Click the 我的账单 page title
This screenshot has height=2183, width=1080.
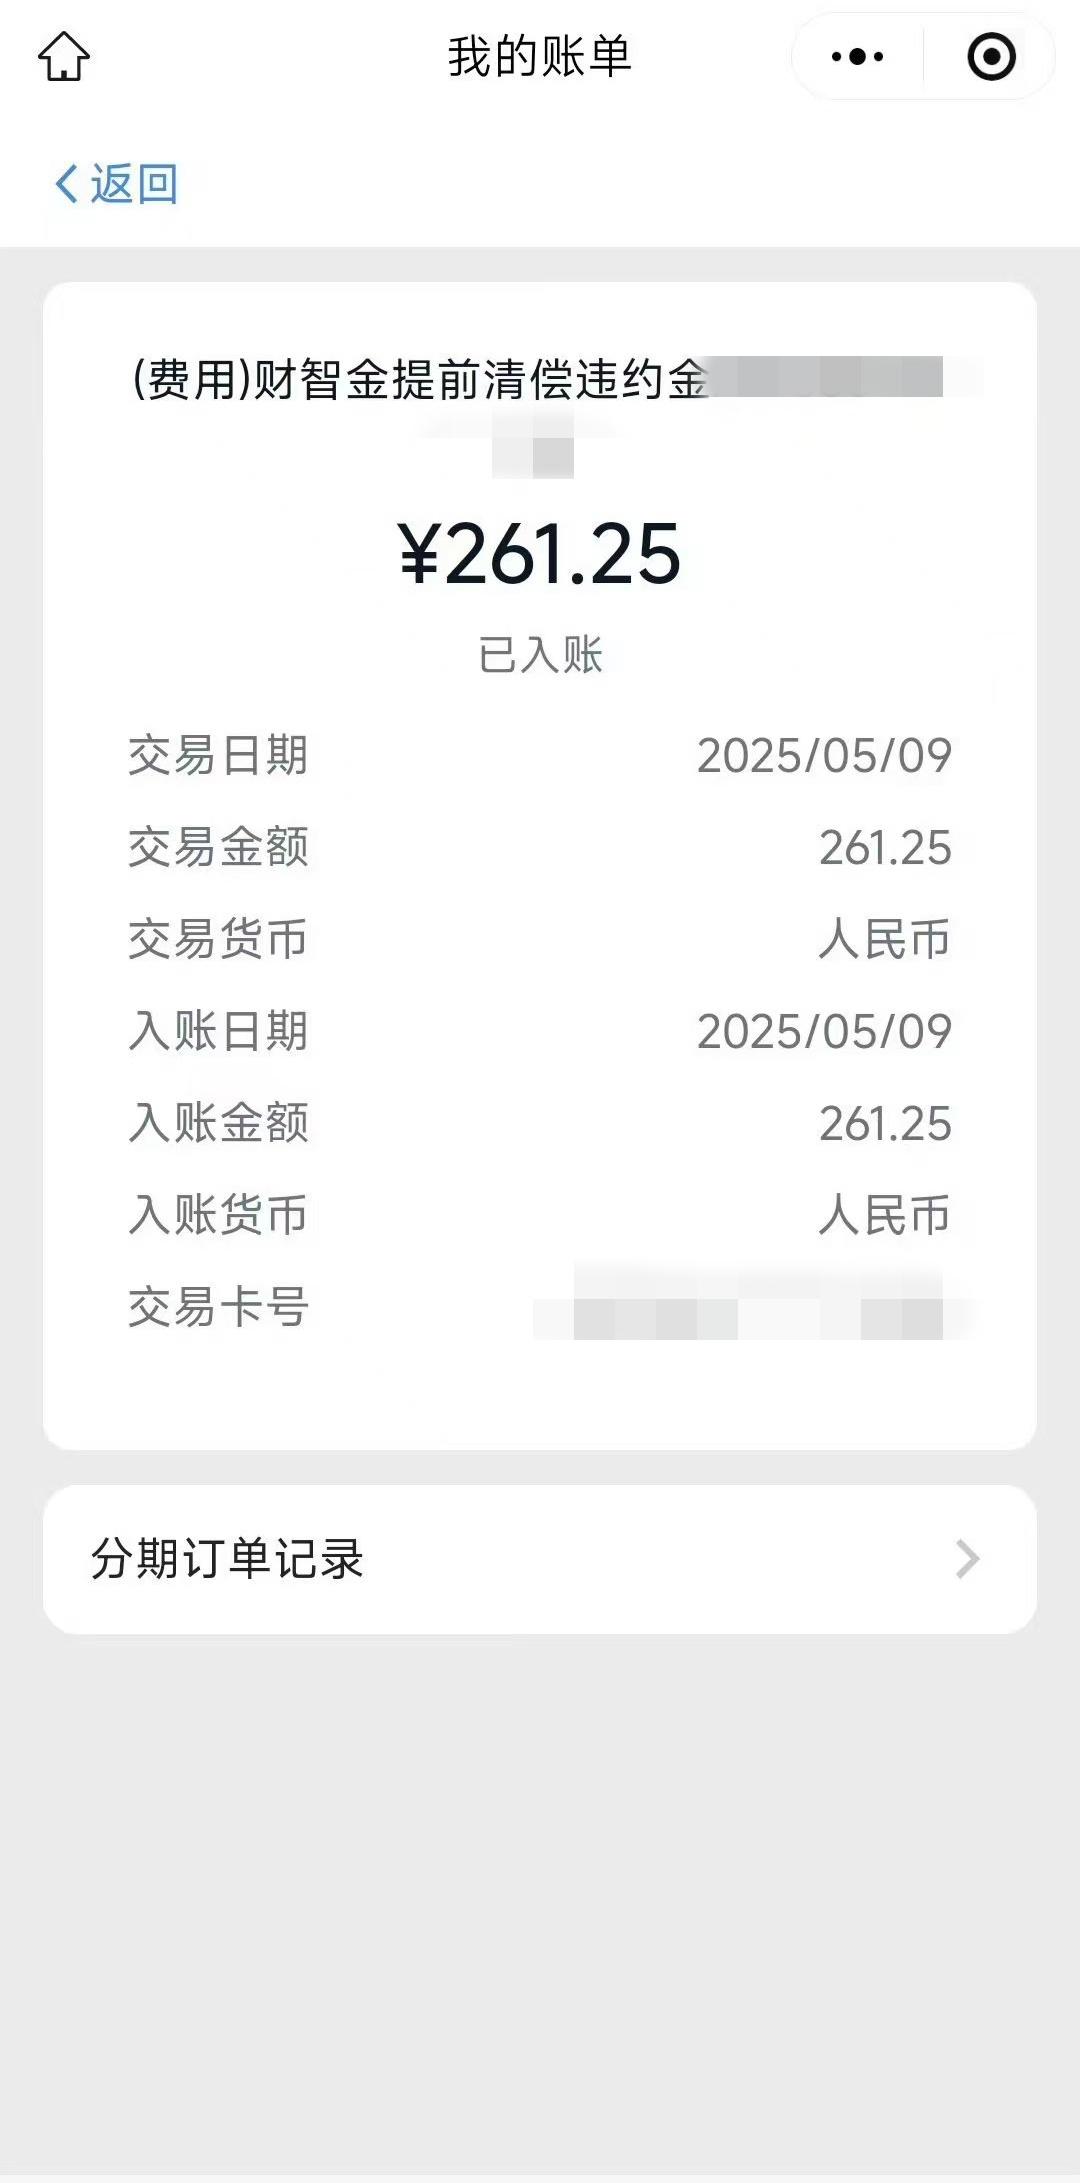point(539,56)
